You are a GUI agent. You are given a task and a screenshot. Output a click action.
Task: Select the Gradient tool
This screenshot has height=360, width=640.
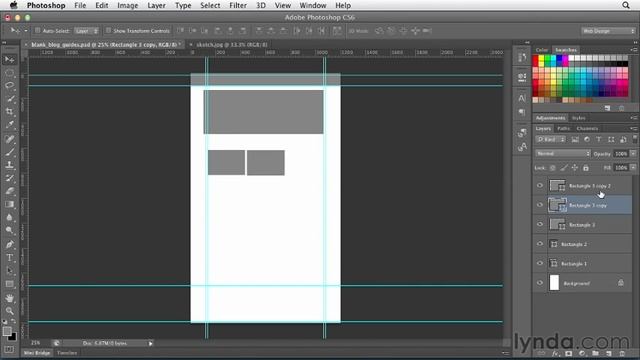coord(9,204)
